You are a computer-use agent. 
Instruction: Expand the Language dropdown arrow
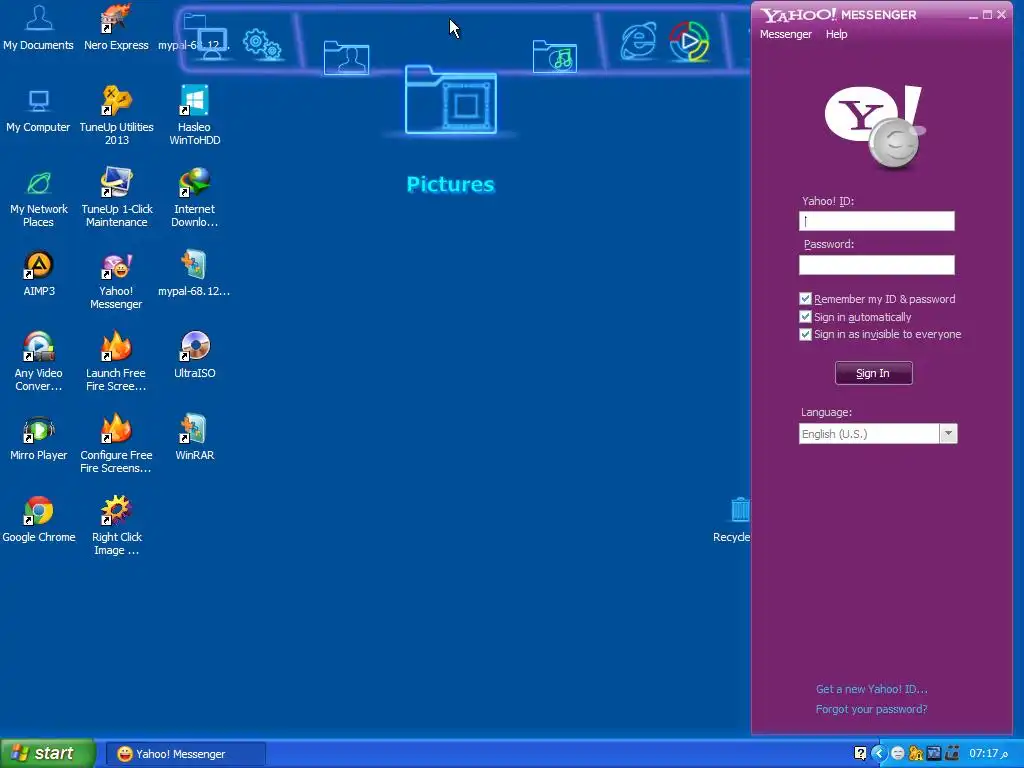[948, 434]
